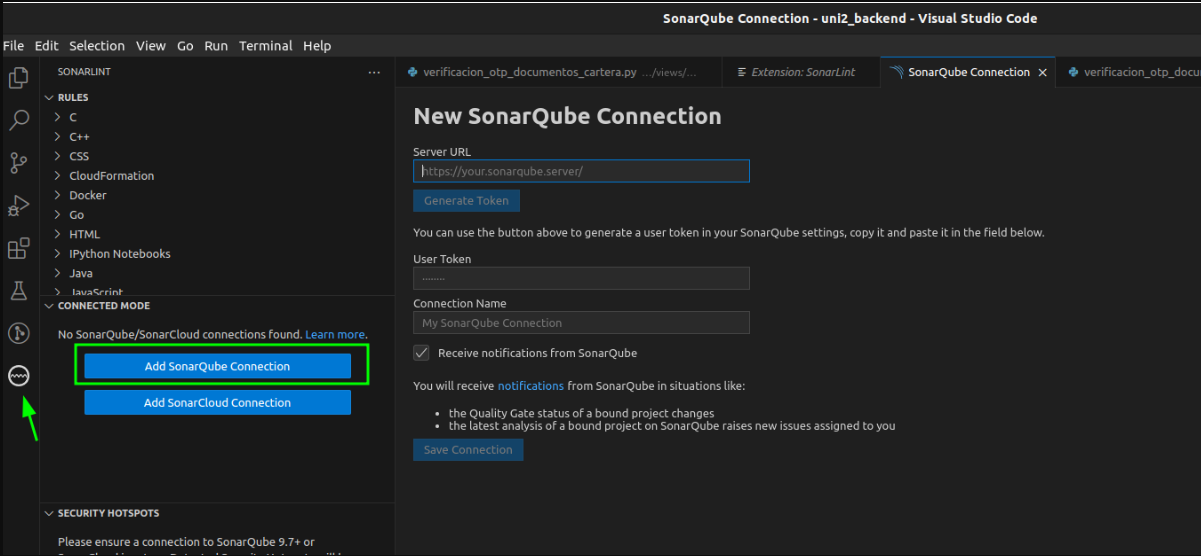Image resolution: width=1201 pixels, height=556 pixels.
Task: Expand the C rules node
Action: (58, 117)
